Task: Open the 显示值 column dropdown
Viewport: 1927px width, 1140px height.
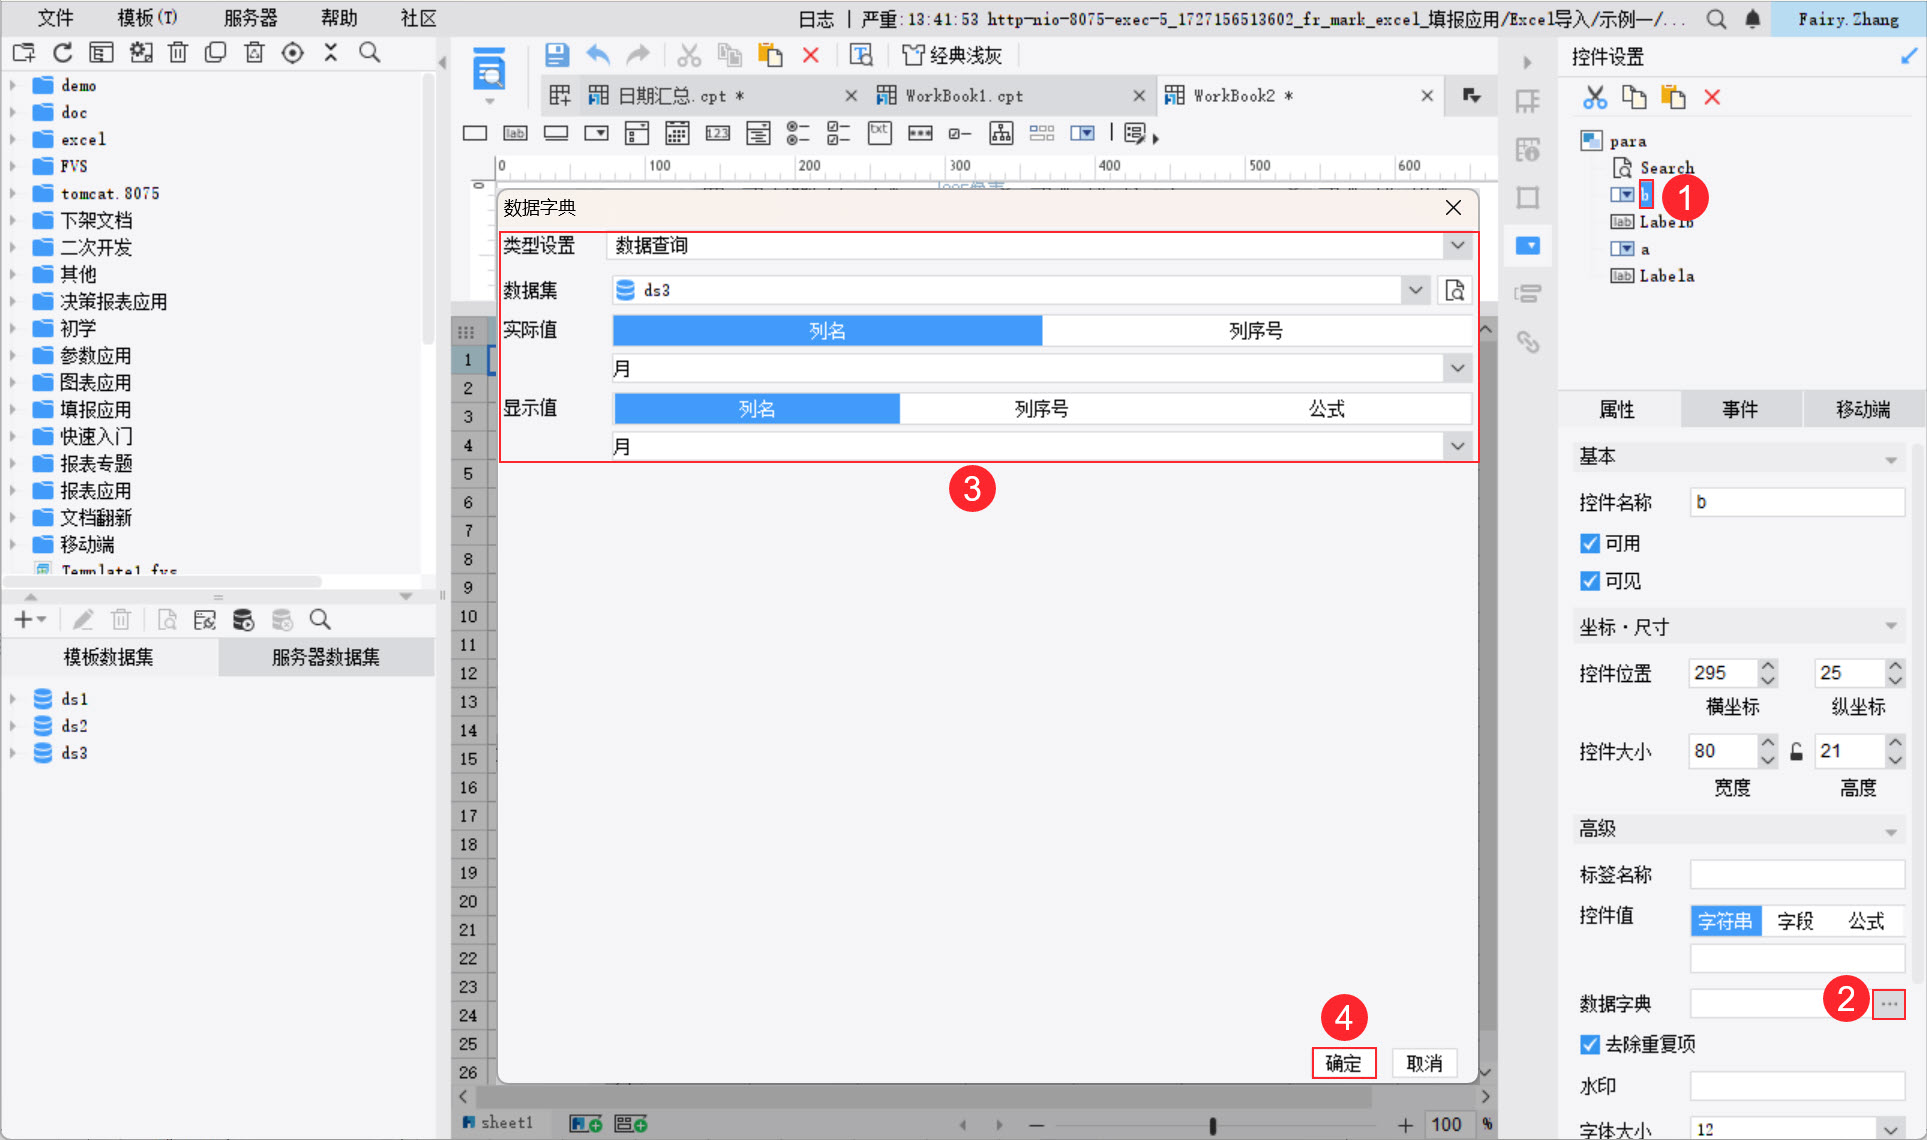Action: coord(1458,446)
